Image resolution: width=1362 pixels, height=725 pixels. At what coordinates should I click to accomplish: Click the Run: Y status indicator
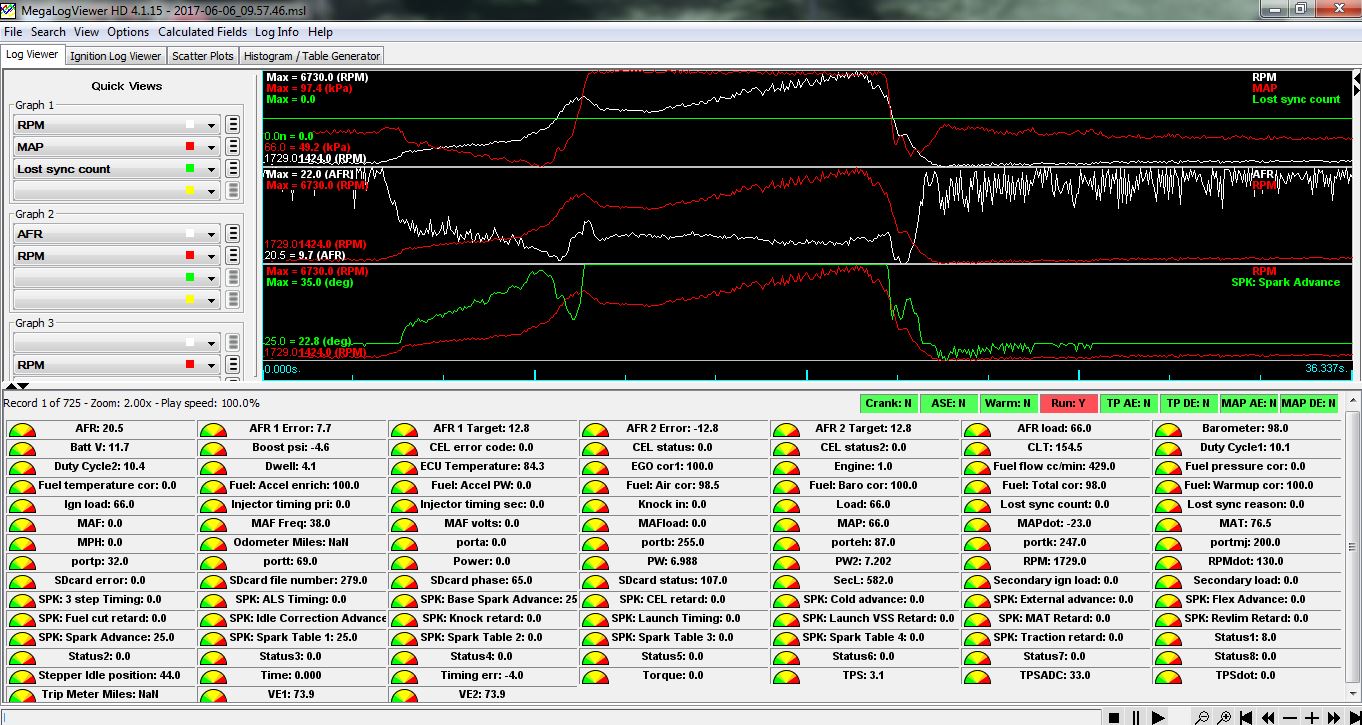1069,404
